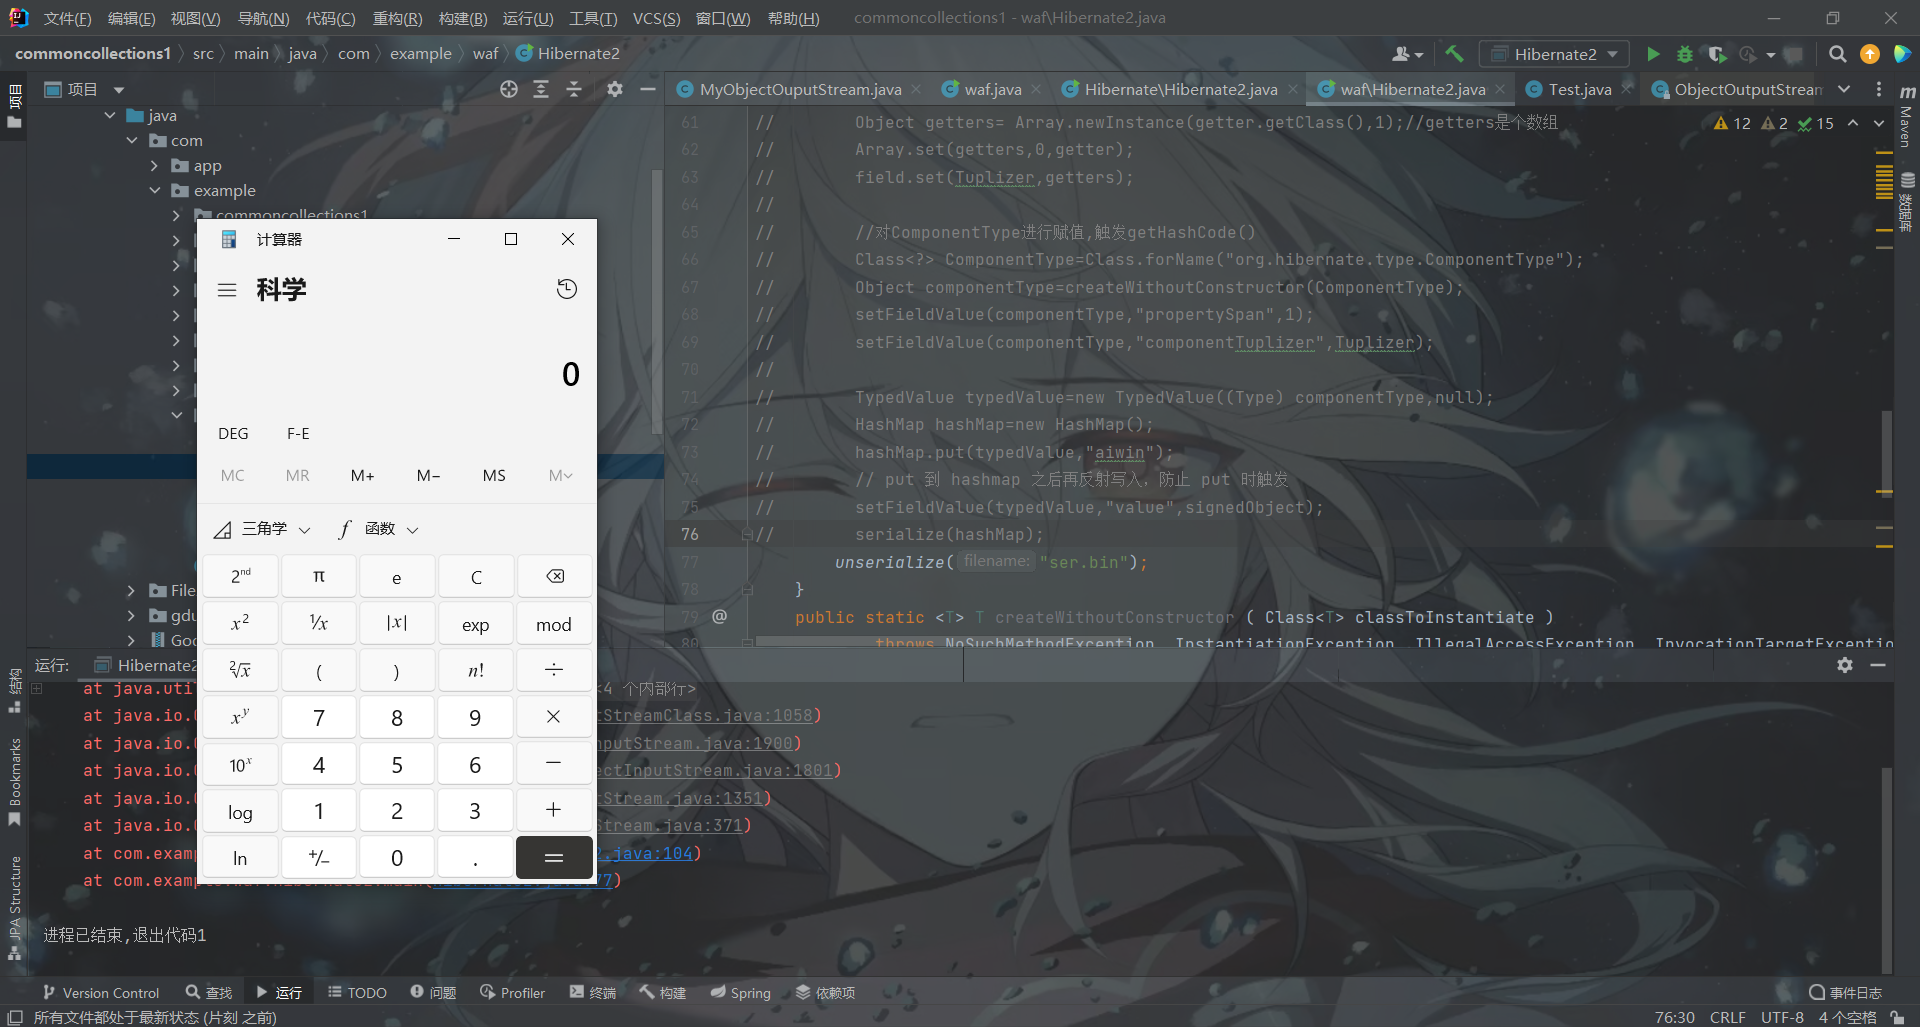The width and height of the screenshot is (1920, 1027).
Task: Switch to MyObjectOuputStream.java tab
Action: coord(799,89)
